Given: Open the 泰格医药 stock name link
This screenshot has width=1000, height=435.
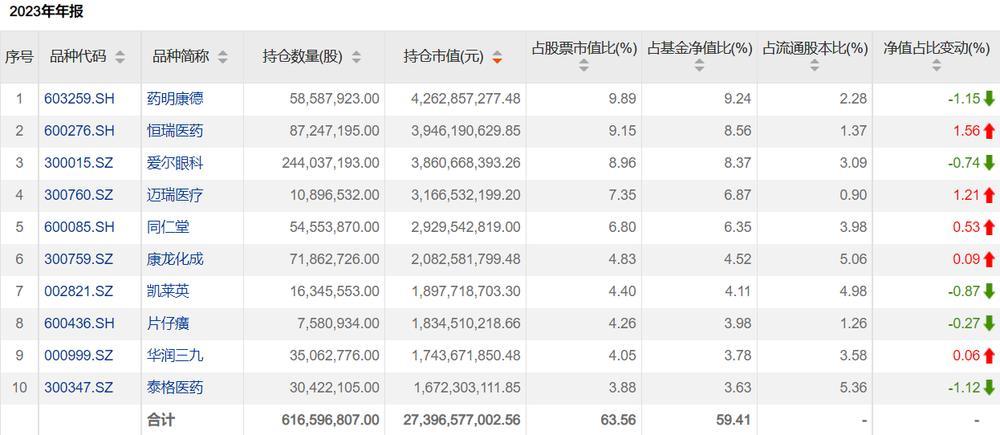Looking at the screenshot, I should pyautogui.click(x=175, y=387).
